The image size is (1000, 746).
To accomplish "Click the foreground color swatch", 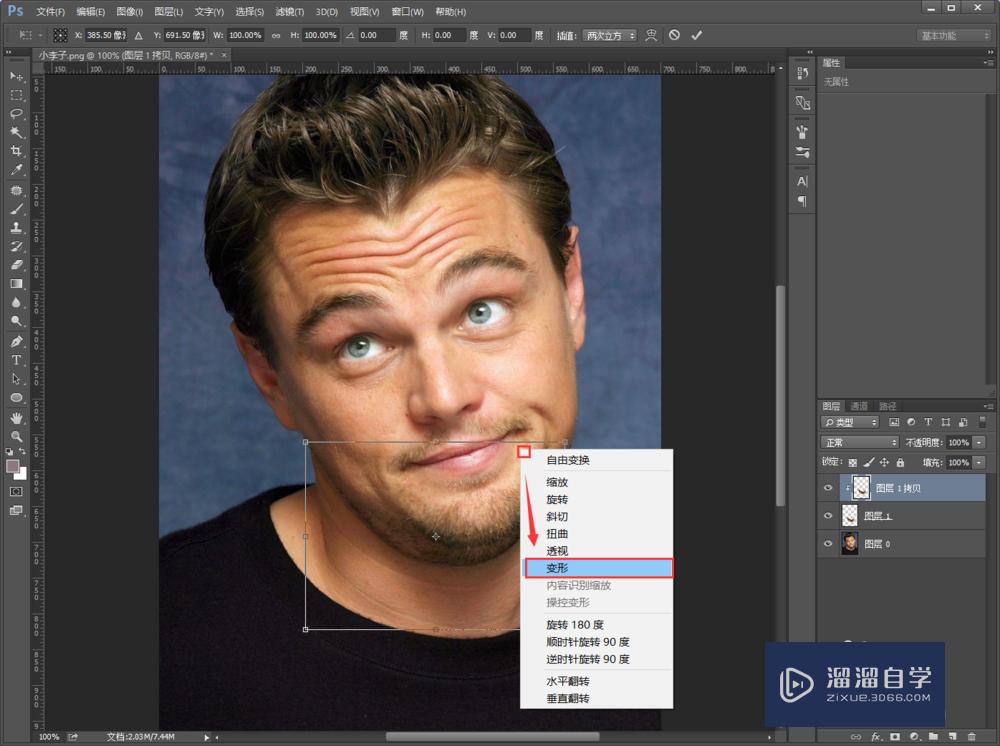I will click(13, 467).
